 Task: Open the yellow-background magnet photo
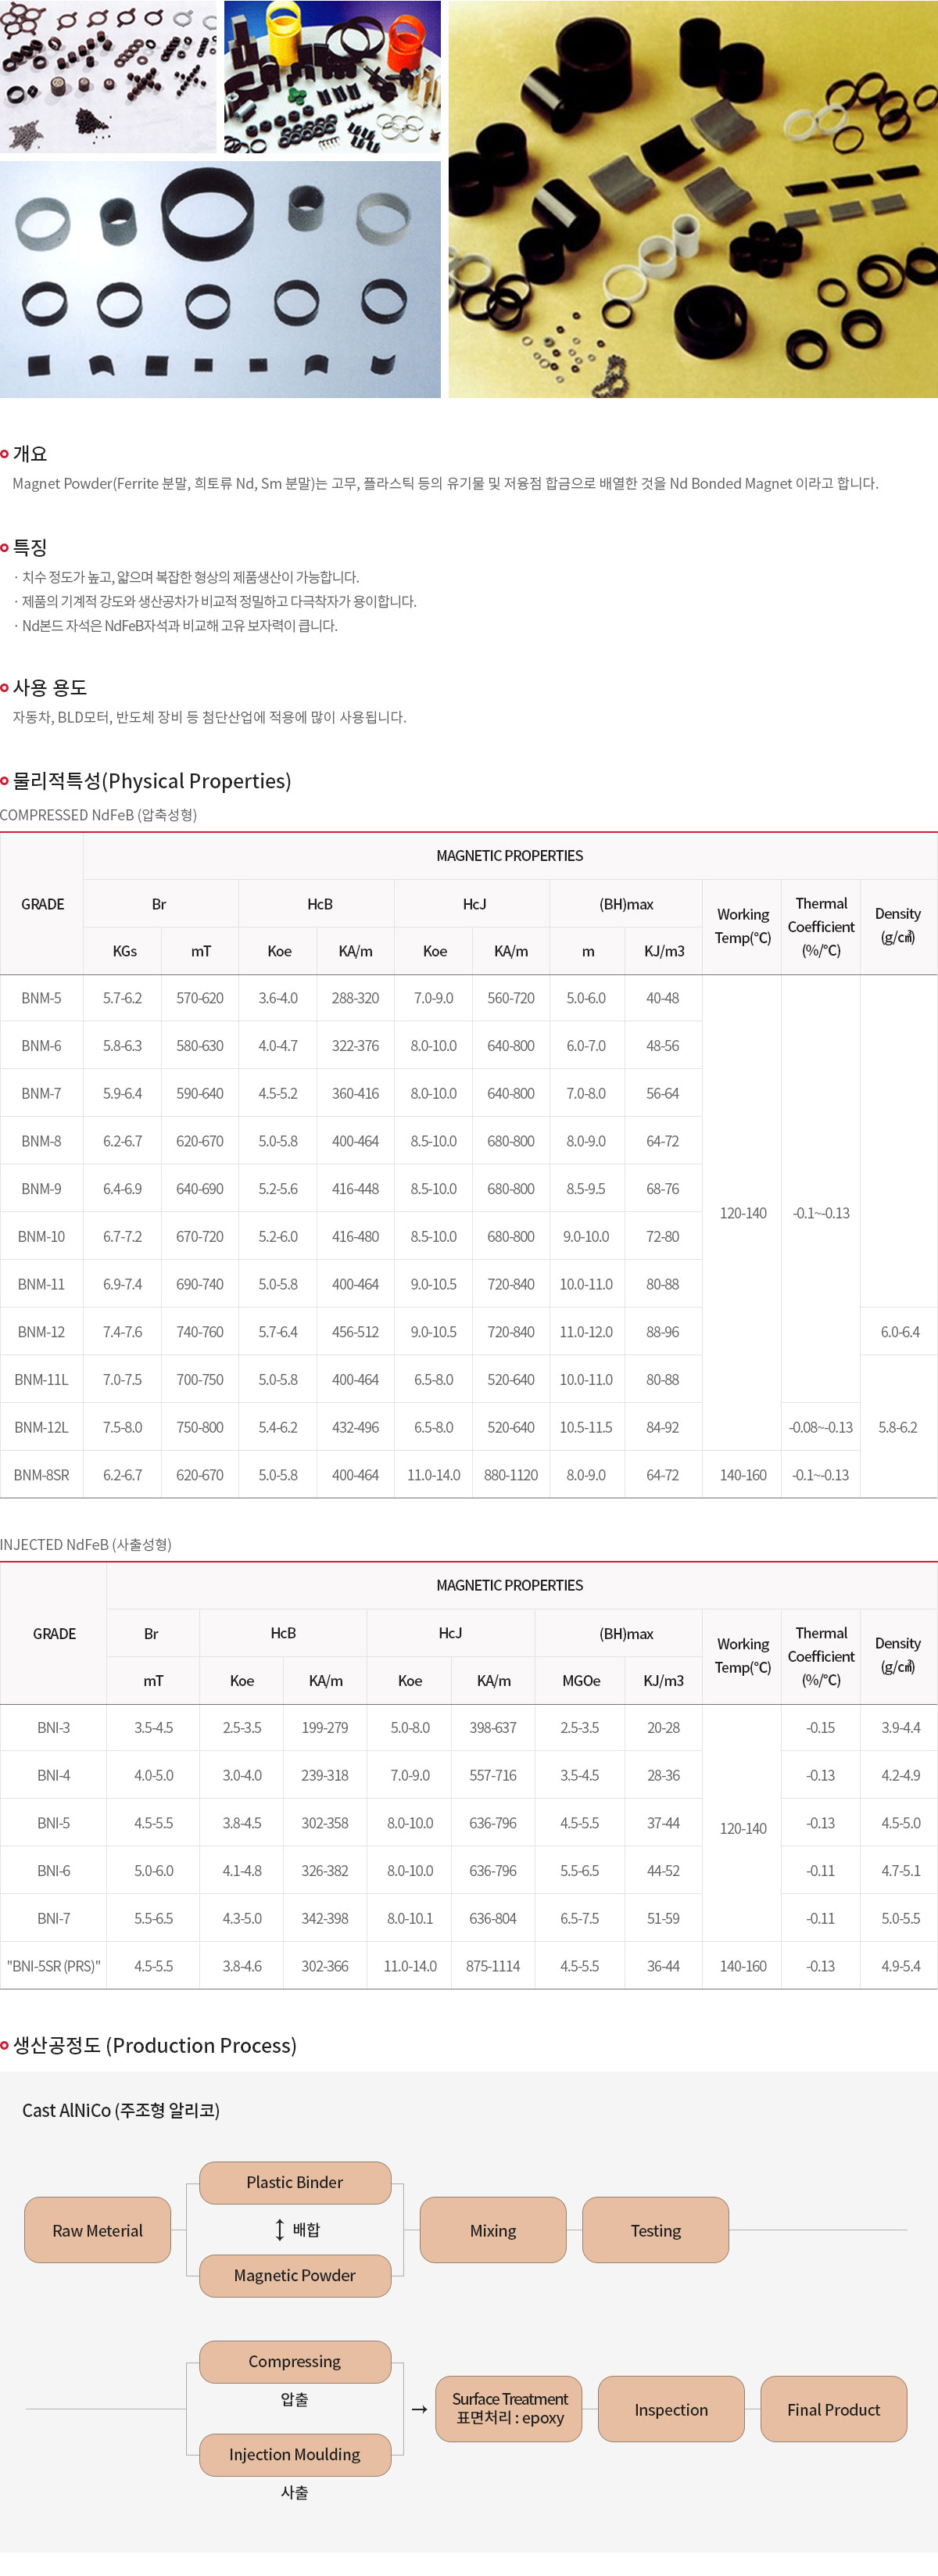coord(692,199)
